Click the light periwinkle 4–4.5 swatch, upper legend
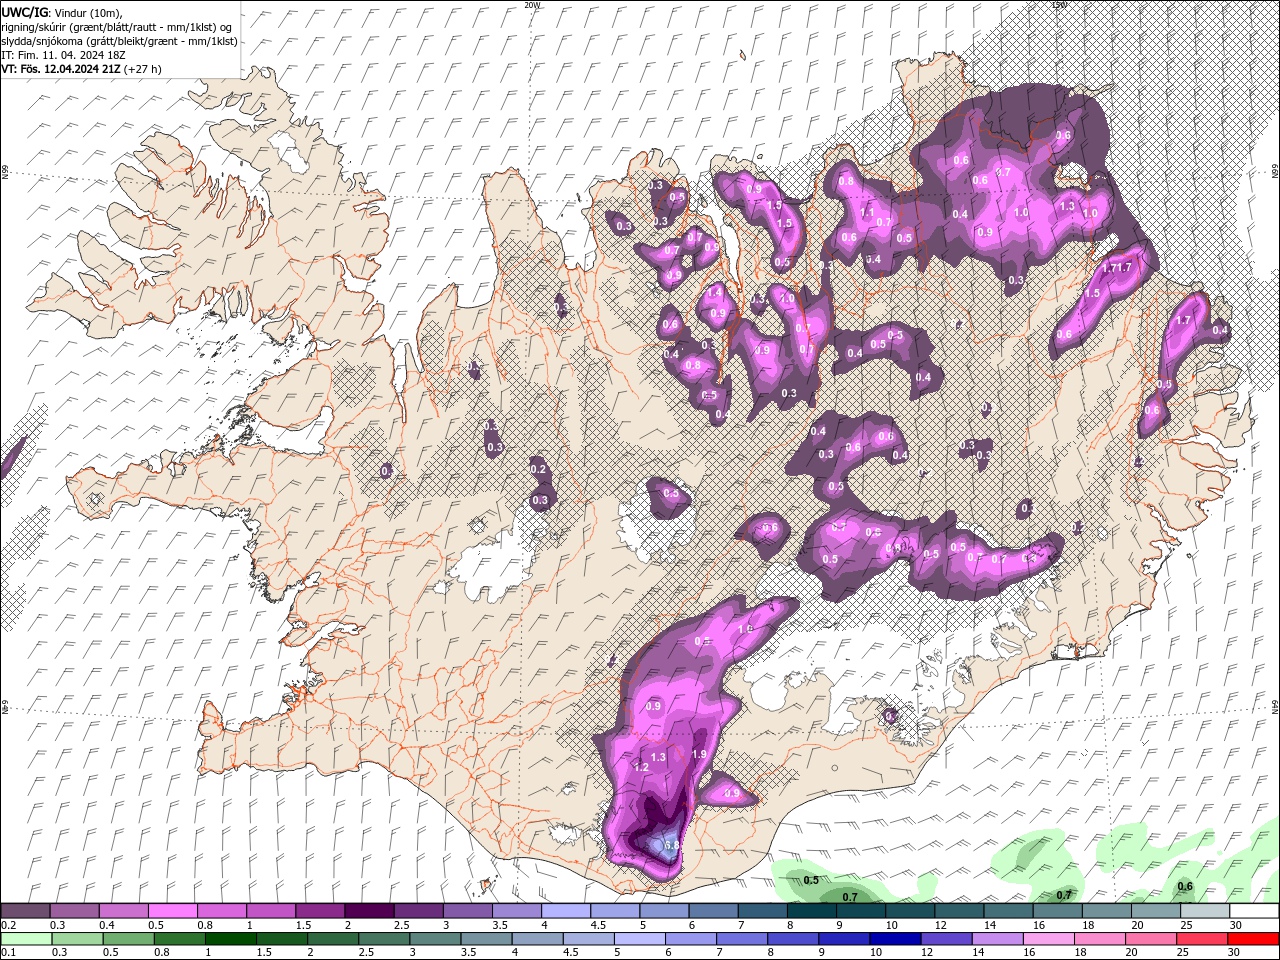Screen dimensions: 1280x960 [566, 911]
